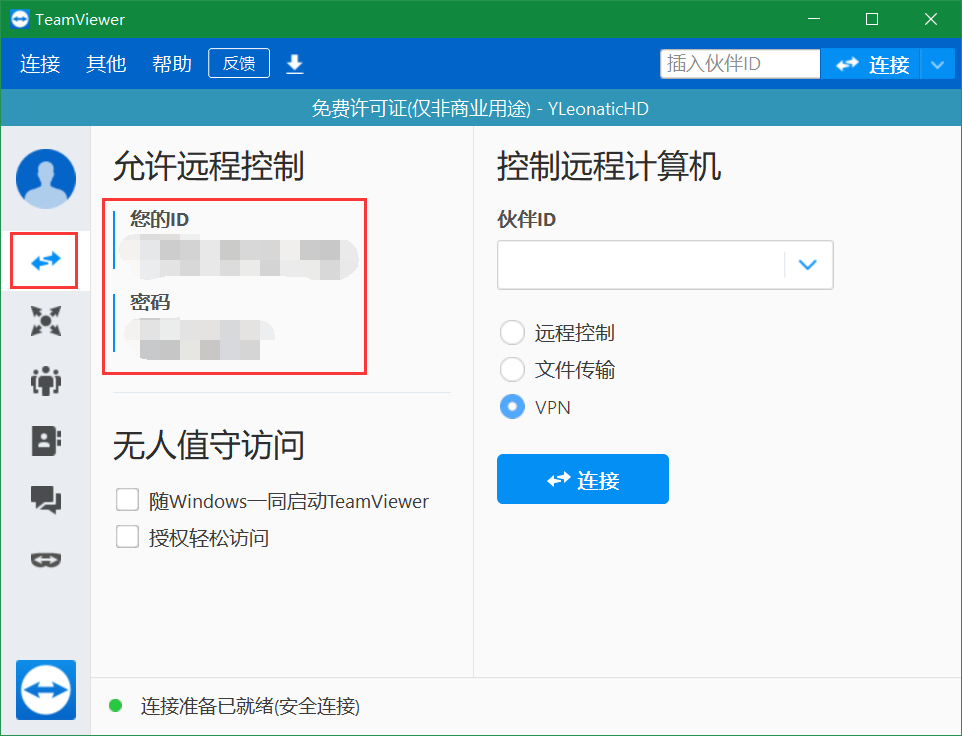Screen dimensions: 962x736
Task: Select the 文件传输 radio button
Action: pyautogui.click(x=512, y=370)
